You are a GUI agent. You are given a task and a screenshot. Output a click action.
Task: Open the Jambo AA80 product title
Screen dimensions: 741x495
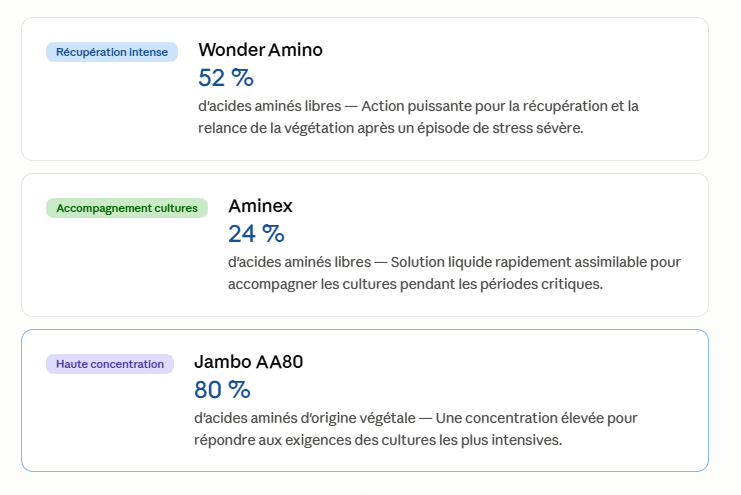tap(249, 362)
